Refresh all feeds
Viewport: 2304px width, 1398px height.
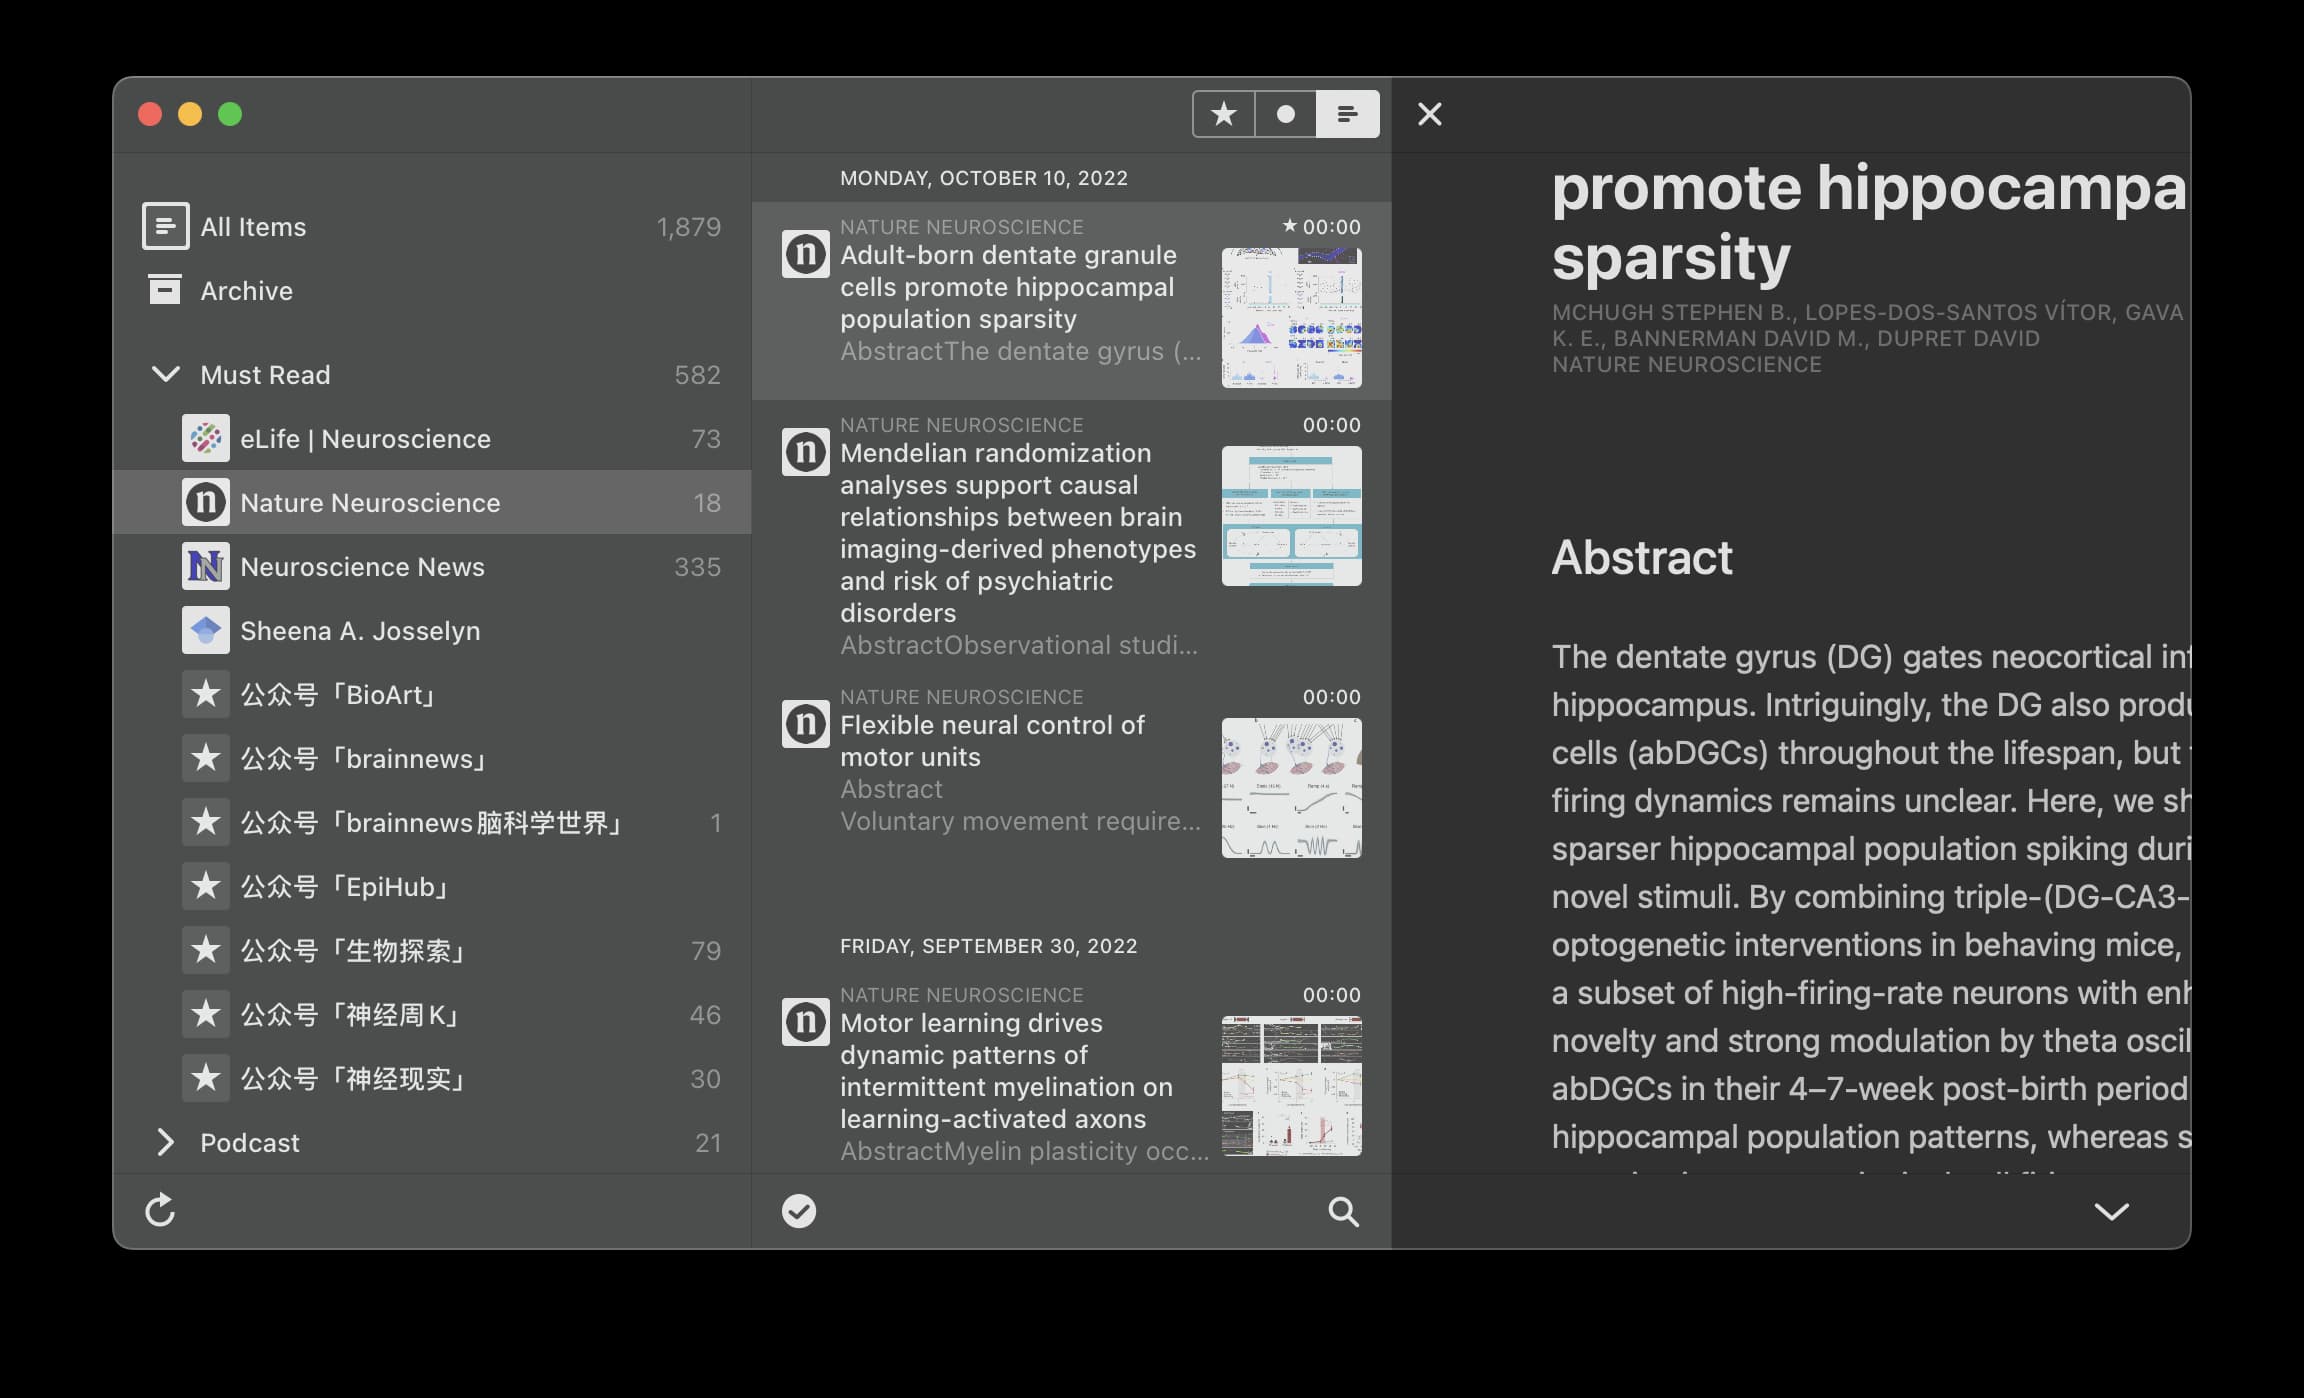point(160,1210)
